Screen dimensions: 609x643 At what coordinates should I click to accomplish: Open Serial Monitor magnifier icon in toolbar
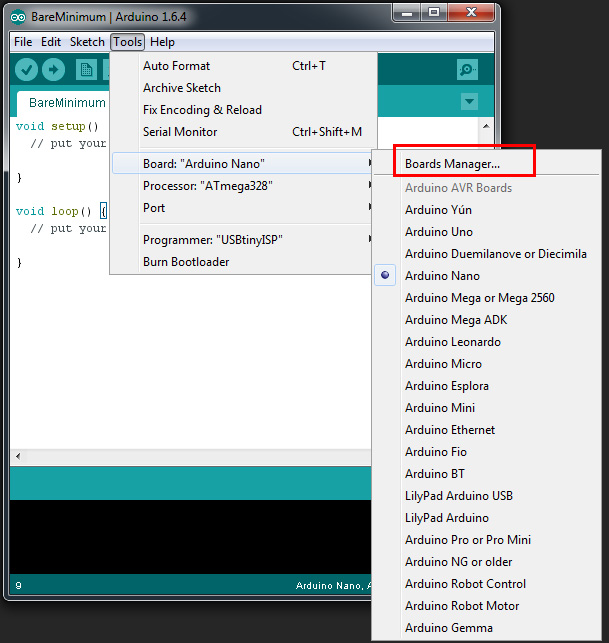click(x=467, y=69)
